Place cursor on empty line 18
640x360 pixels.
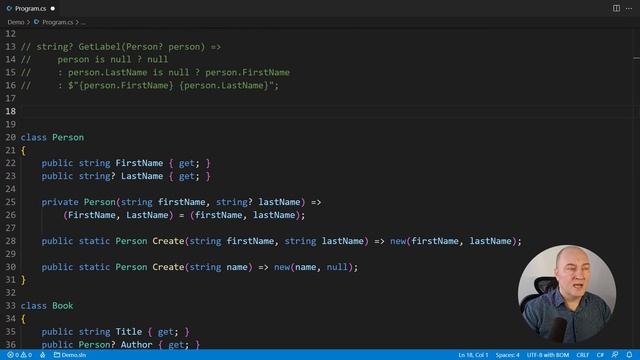[327, 111]
